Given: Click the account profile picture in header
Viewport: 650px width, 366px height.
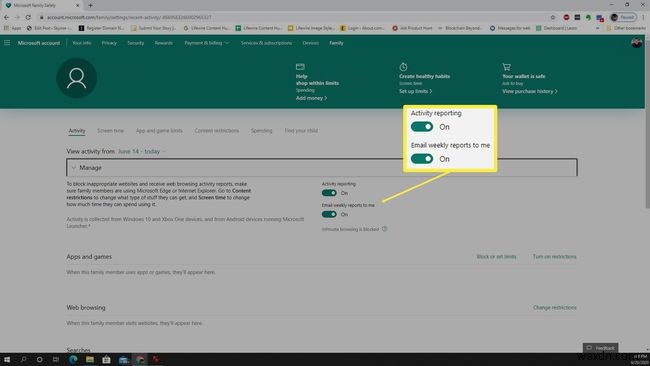Looking at the screenshot, I should 636,43.
